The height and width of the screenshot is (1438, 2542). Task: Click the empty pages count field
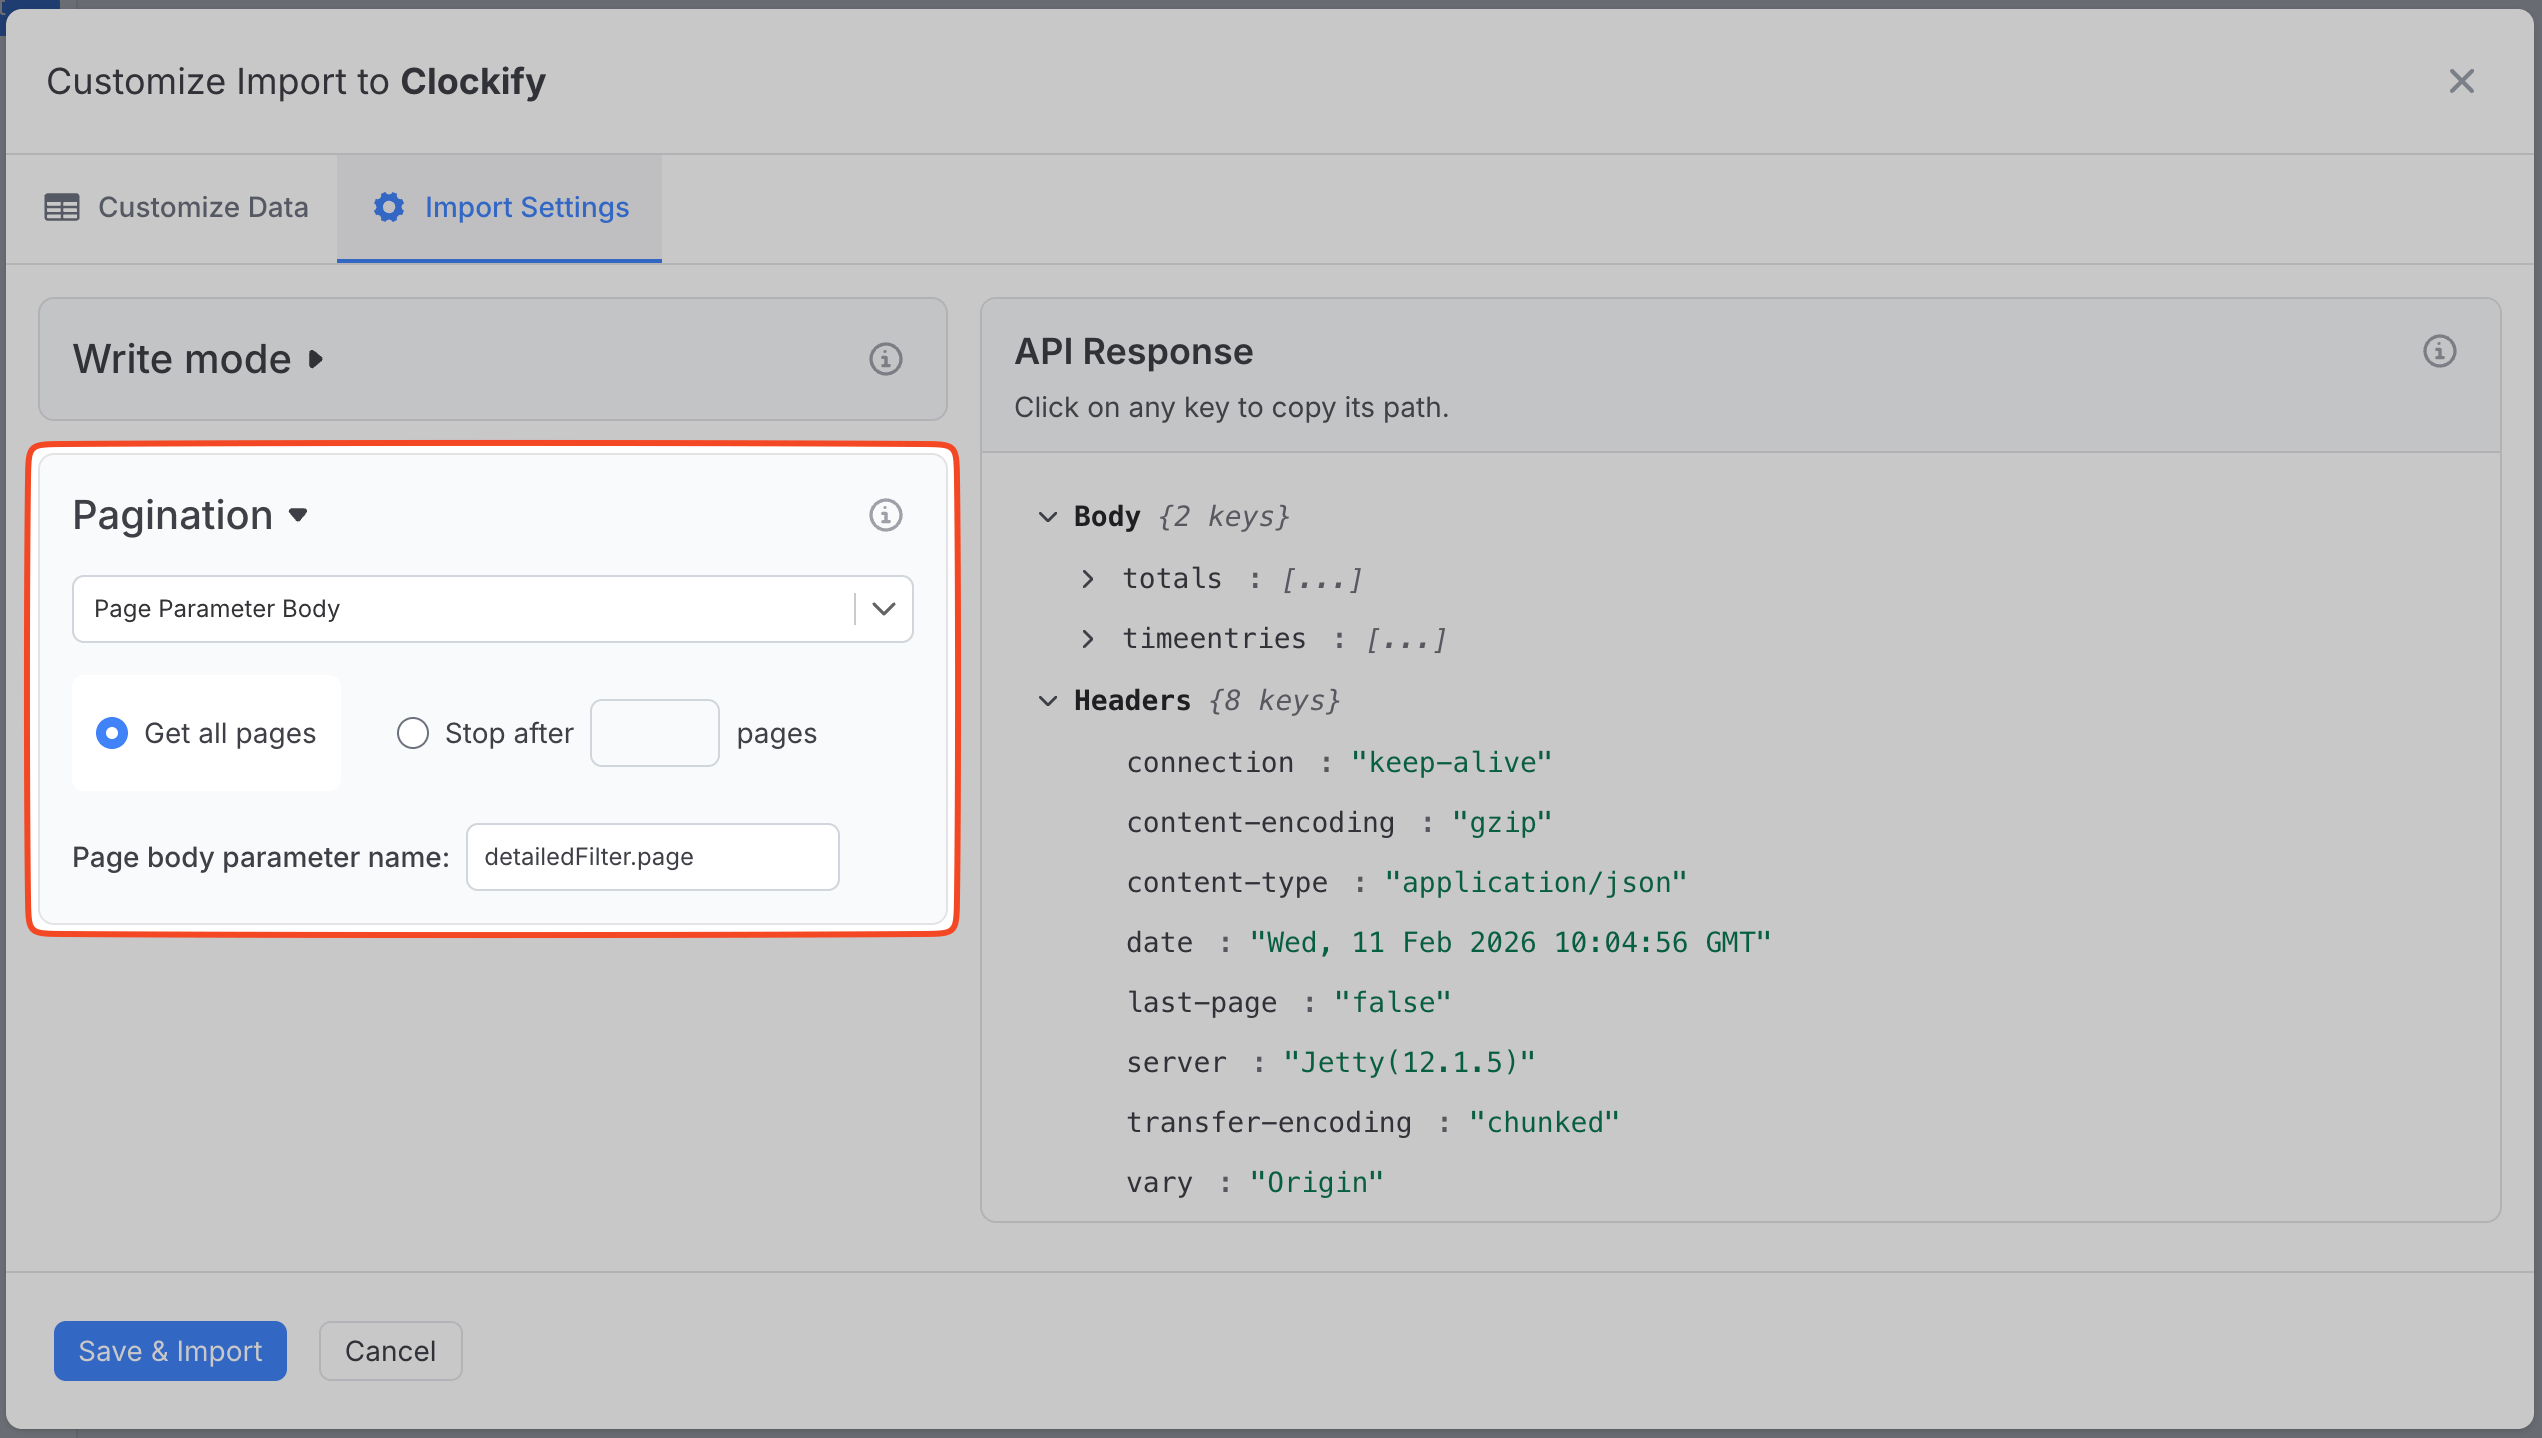coord(654,732)
